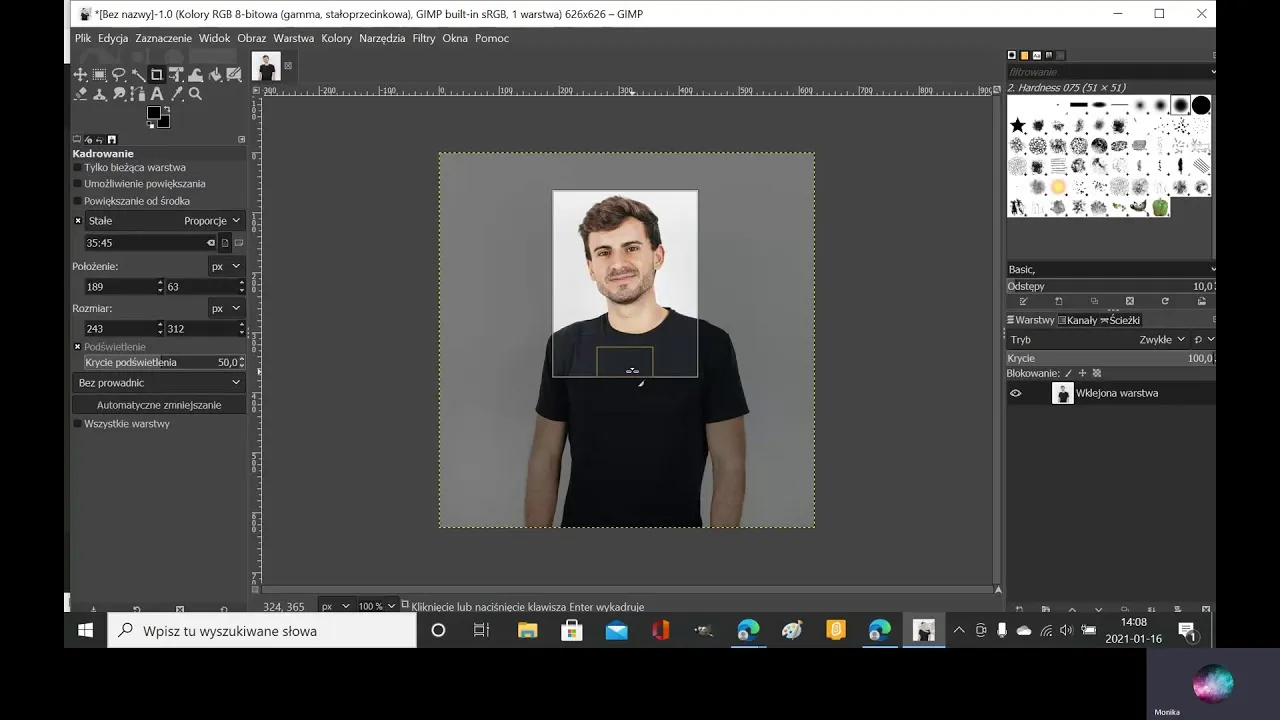Enable 'Tylko bieżąca warstwa' checkbox
The height and width of the screenshot is (720, 1280).
pyautogui.click(x=78, y=168)
